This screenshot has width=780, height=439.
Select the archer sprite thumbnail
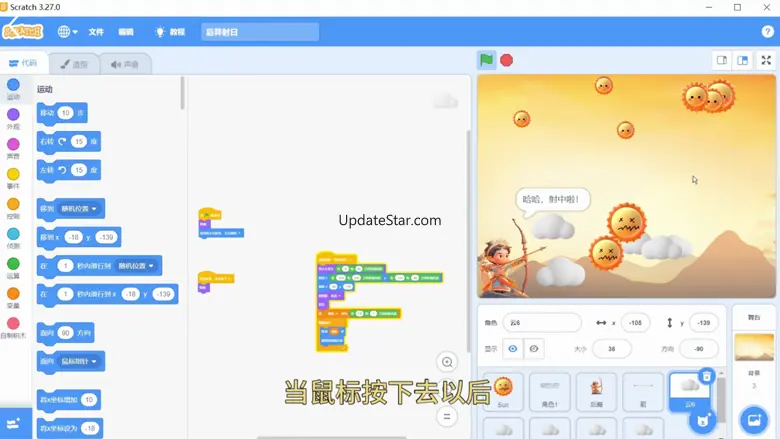[596, 392]
